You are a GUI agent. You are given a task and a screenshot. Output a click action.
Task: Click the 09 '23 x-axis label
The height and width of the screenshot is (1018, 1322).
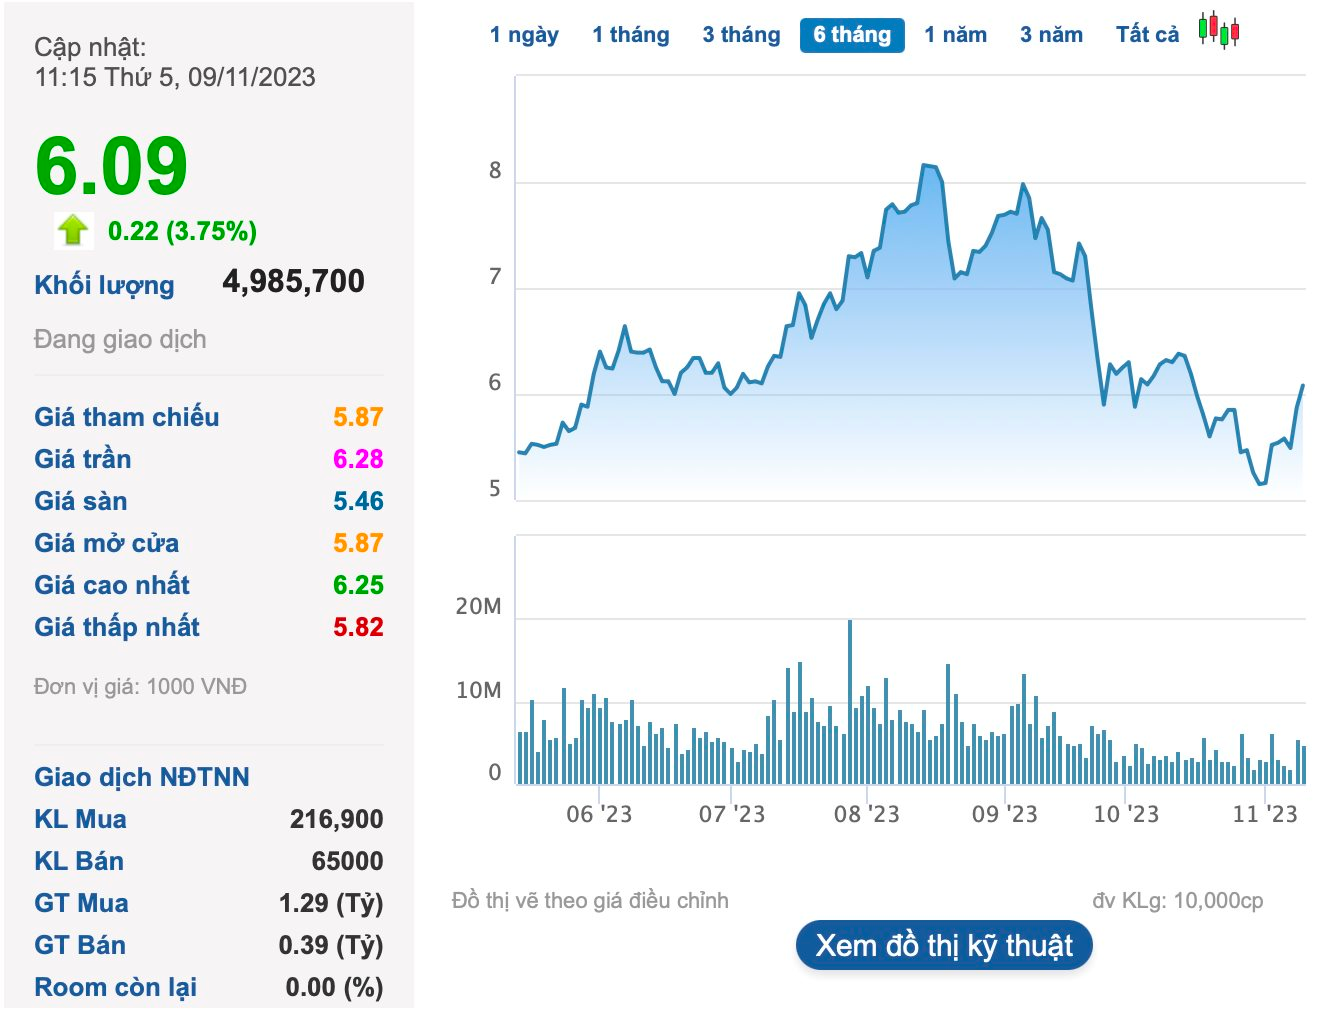click(1004, 814)
